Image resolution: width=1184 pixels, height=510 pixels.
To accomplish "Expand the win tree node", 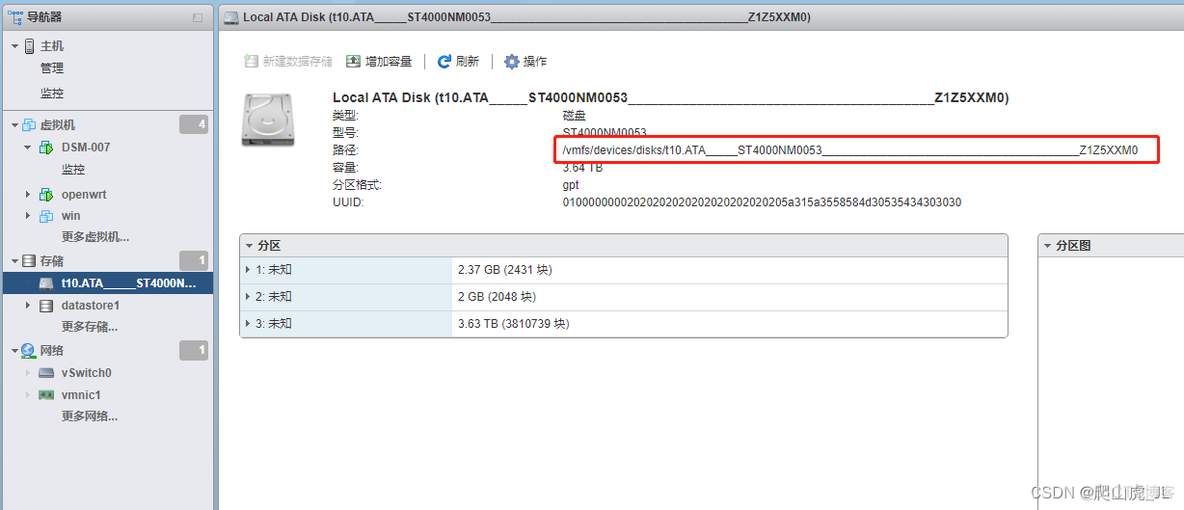I will (x=28, y=216).
